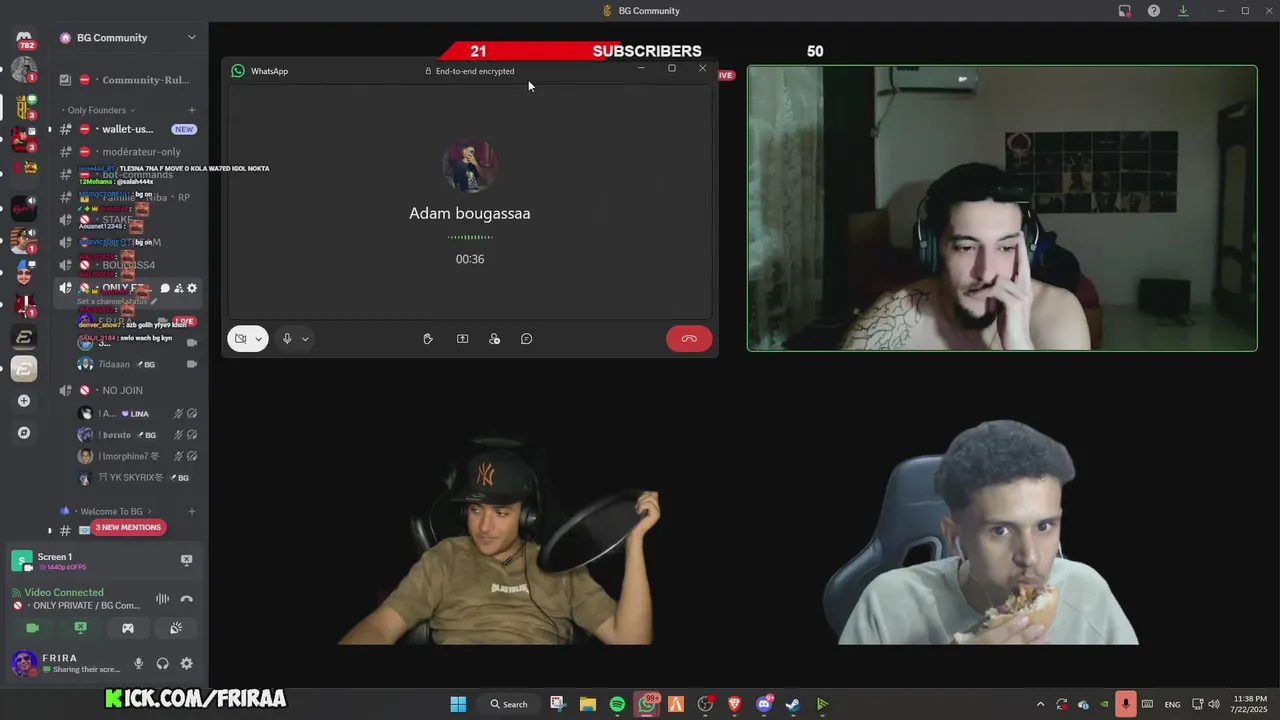Open Windows Start menu
The height and width of the screenshot is (720, 1280).
(x=458, y=704)
